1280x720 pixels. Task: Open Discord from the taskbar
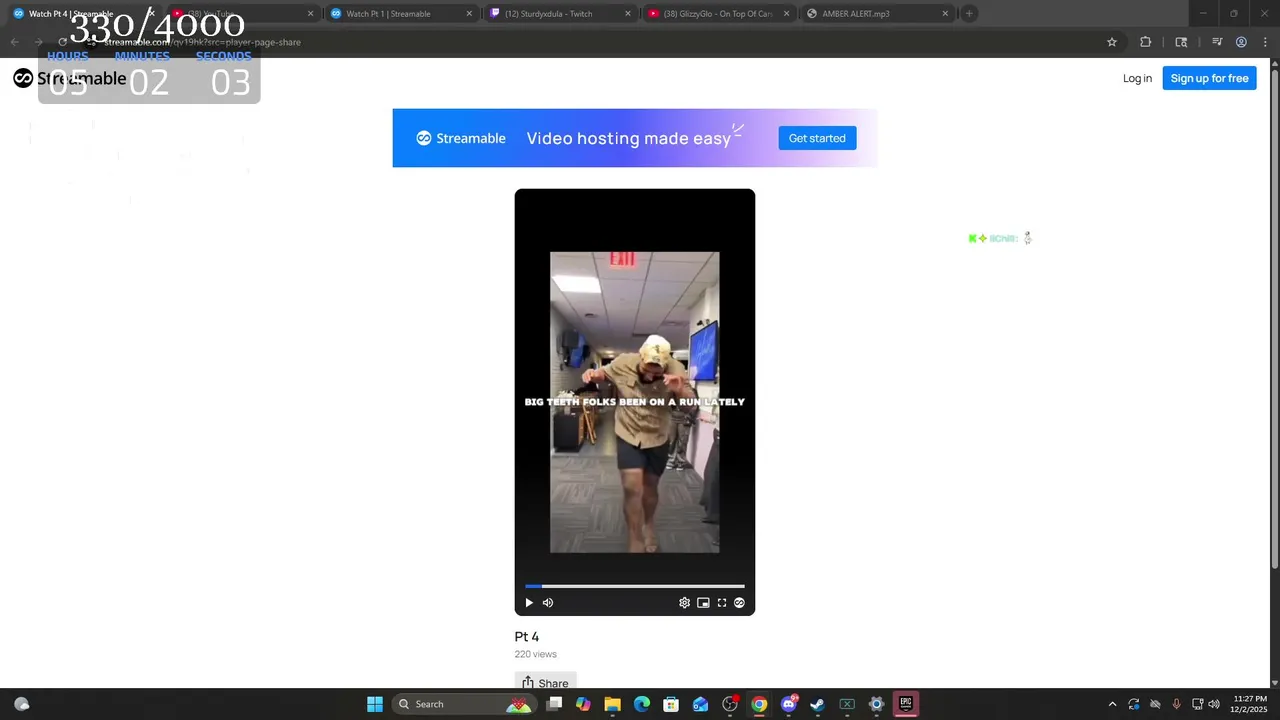point(789,704)
